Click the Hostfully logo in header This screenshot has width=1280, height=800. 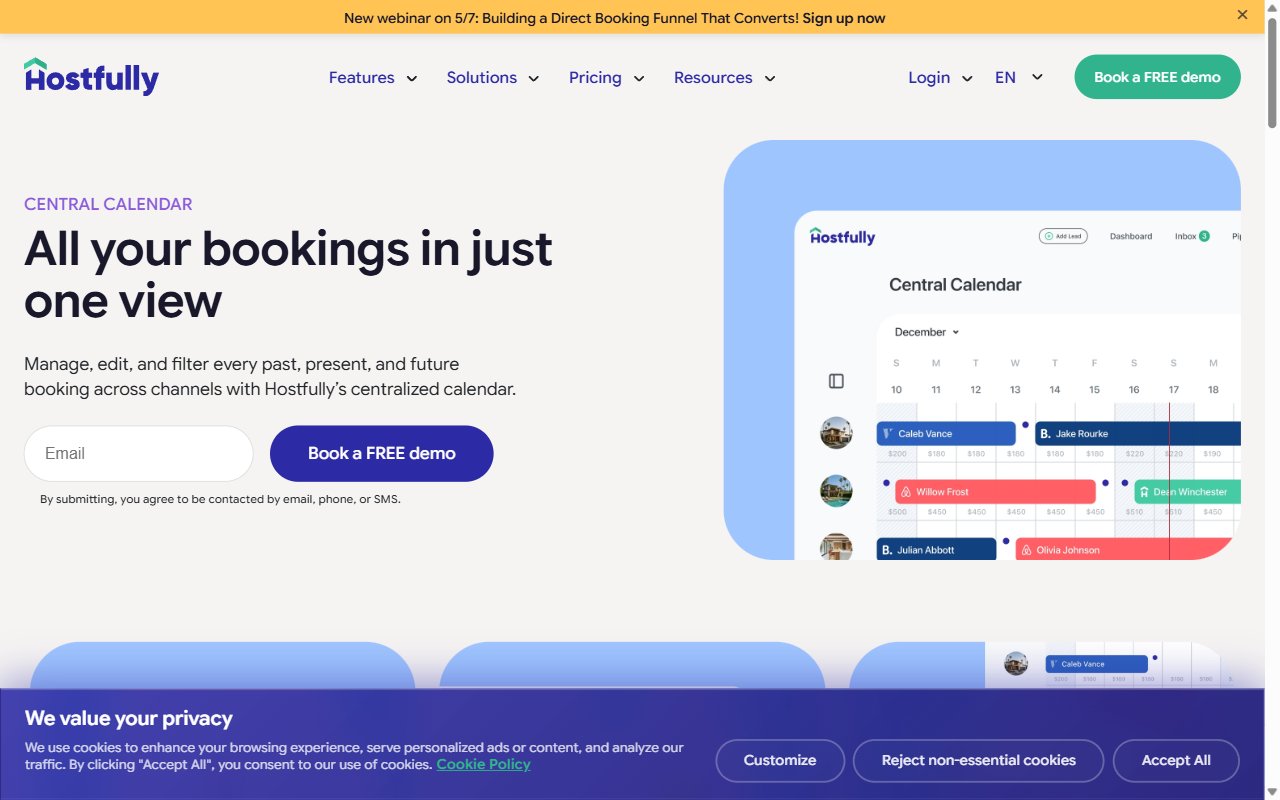(x=91, y=77)
